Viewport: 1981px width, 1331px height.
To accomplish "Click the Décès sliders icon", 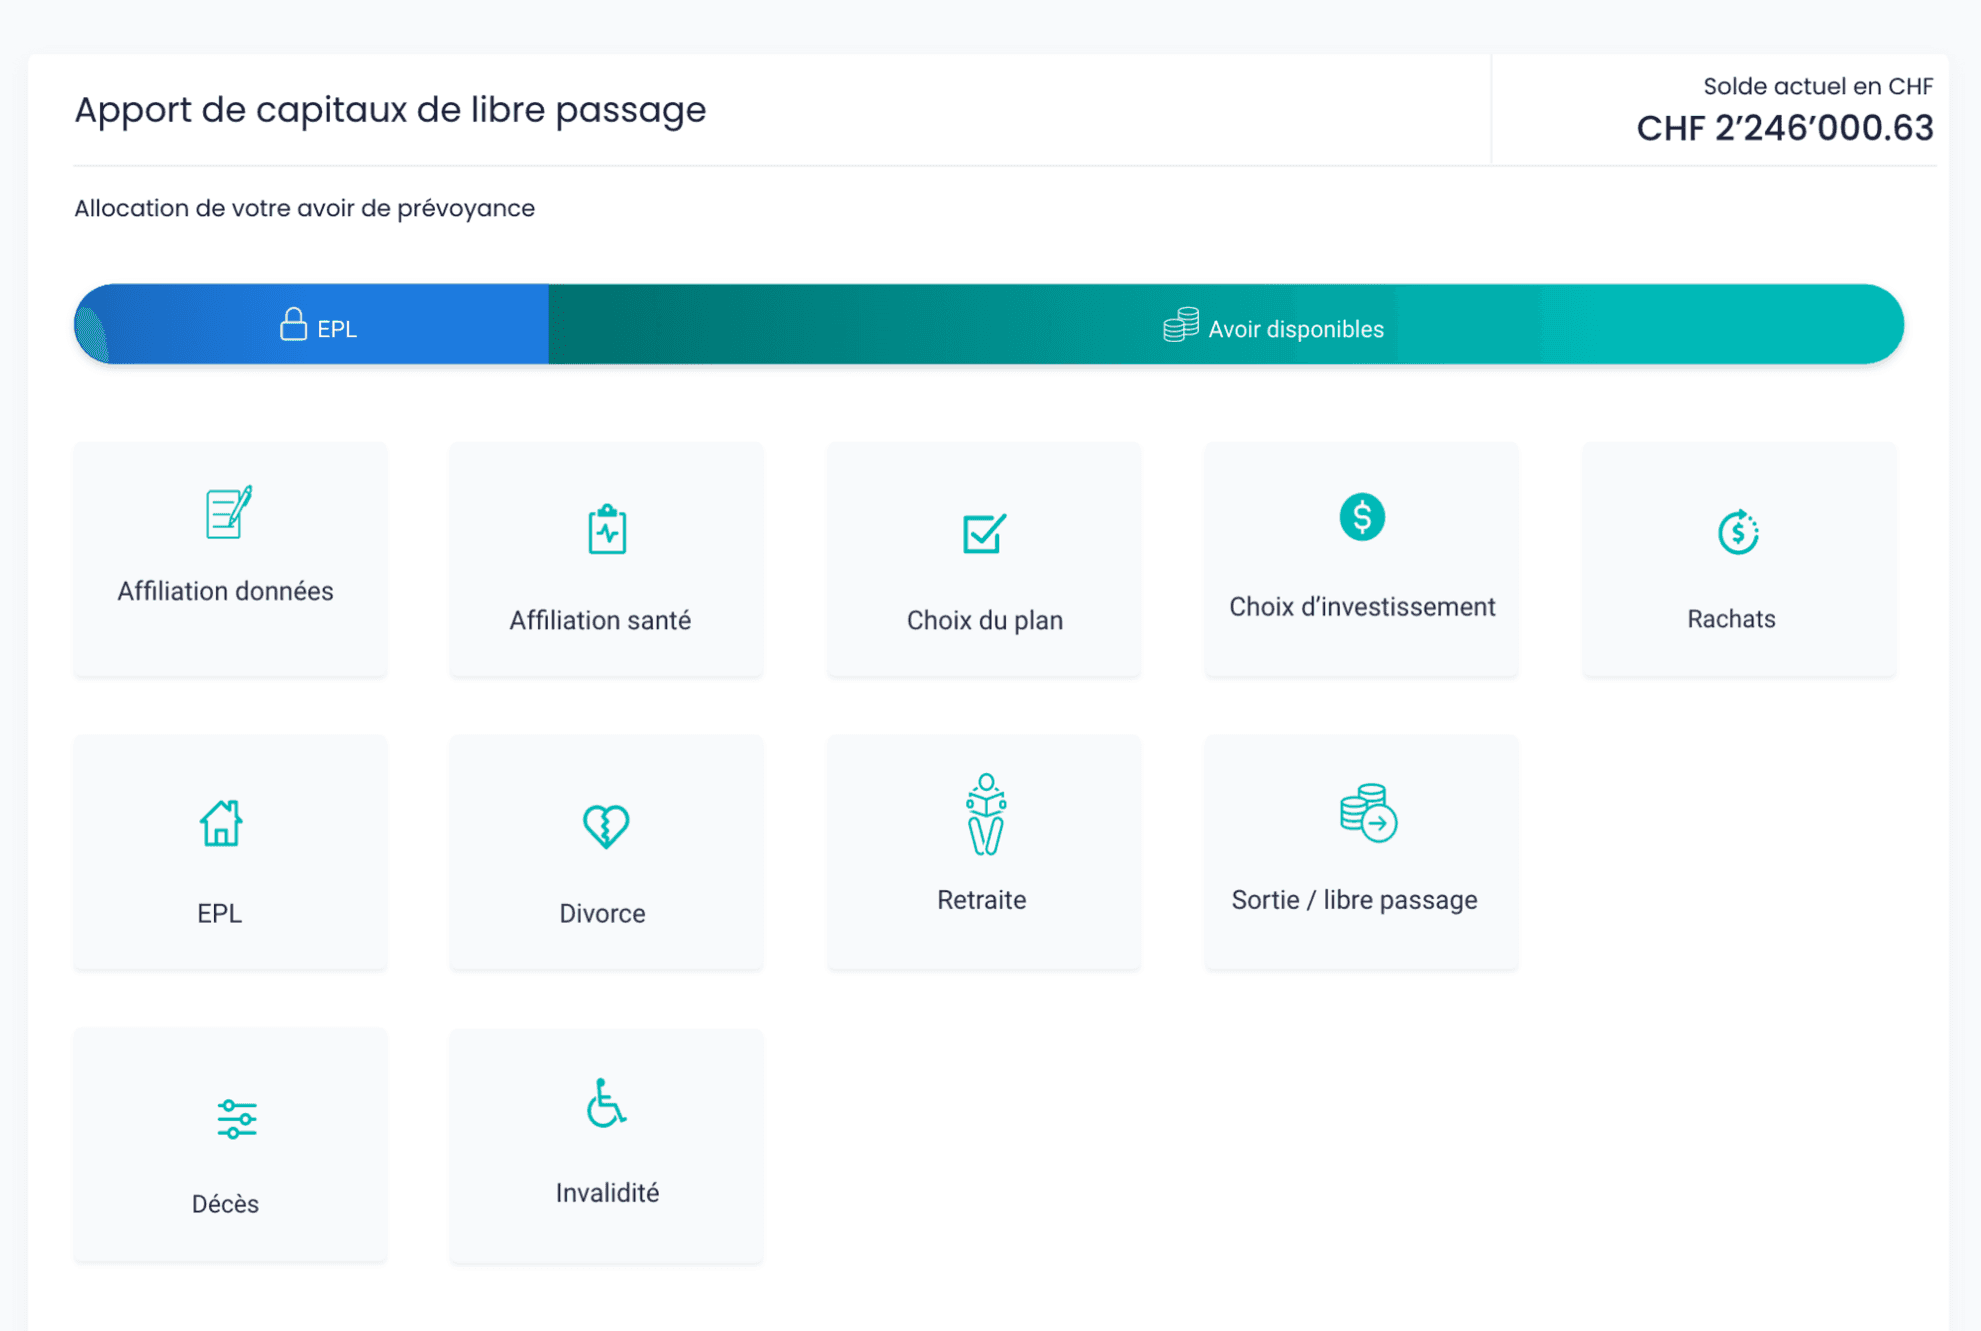I will 237,1119.
